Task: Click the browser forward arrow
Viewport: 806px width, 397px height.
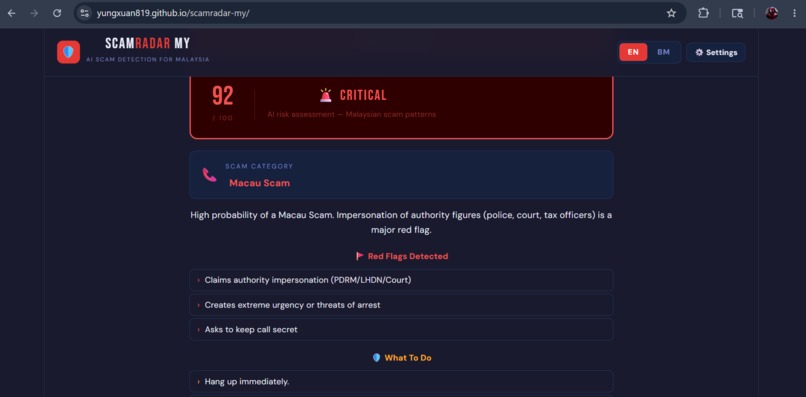Action: point(34,13)
